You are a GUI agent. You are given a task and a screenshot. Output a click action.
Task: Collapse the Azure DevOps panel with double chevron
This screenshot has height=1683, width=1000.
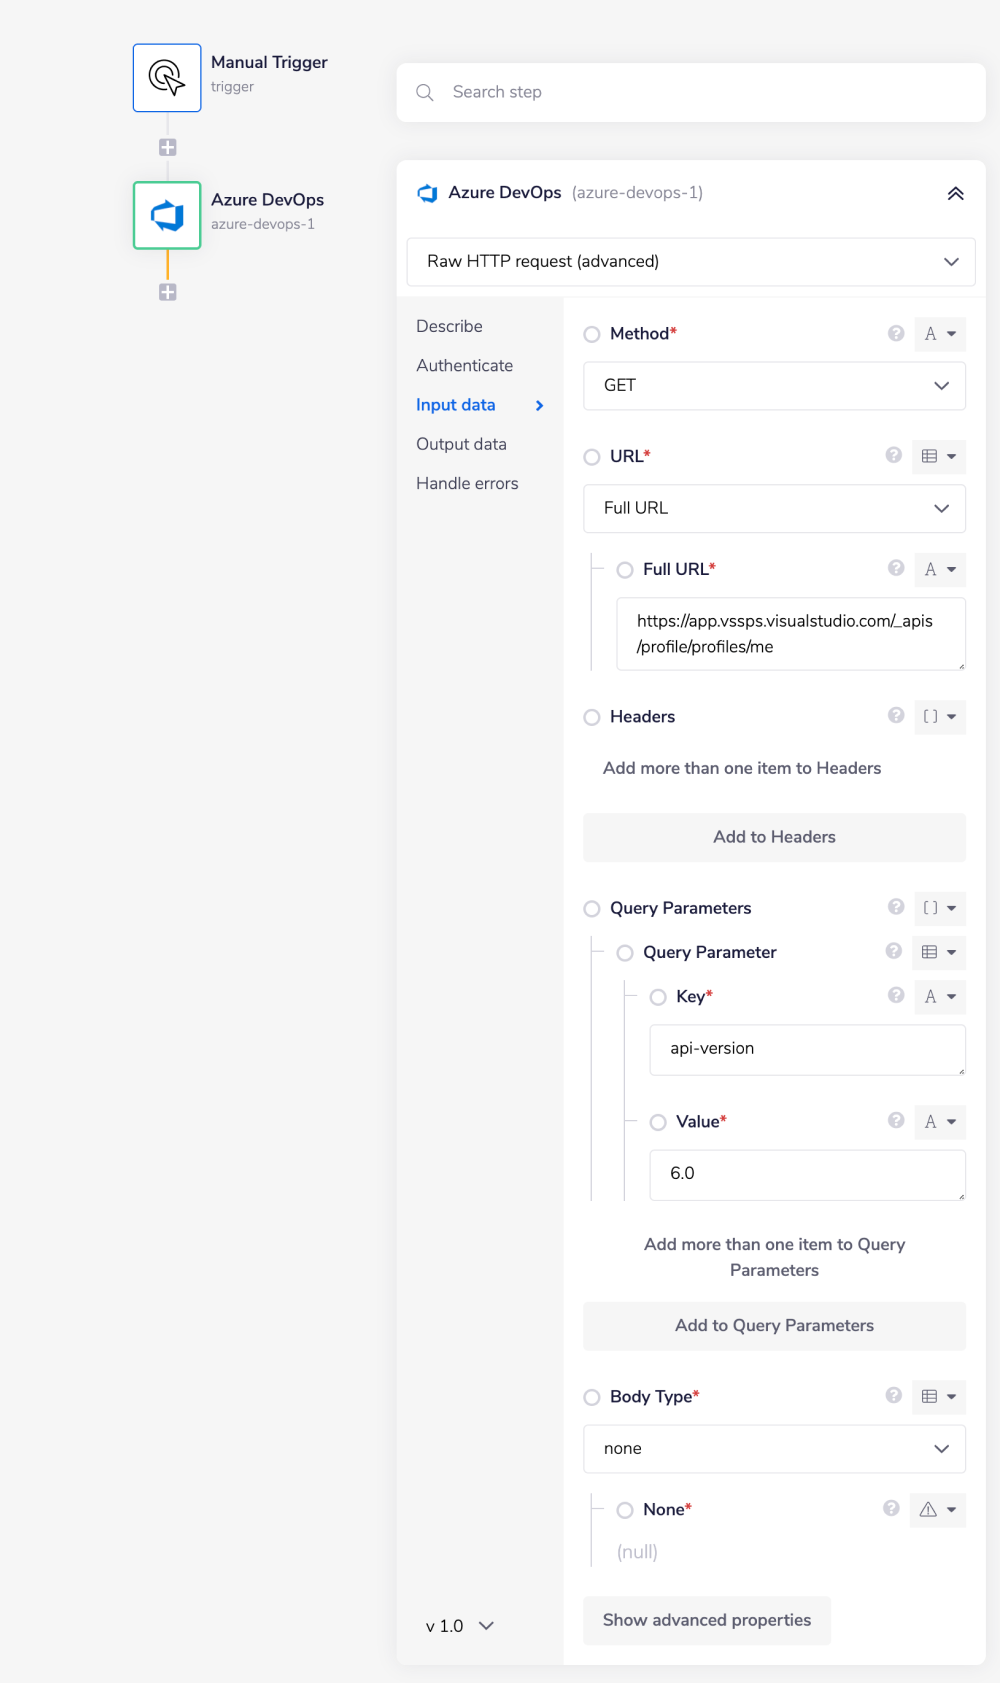click(x=955, y=193)
